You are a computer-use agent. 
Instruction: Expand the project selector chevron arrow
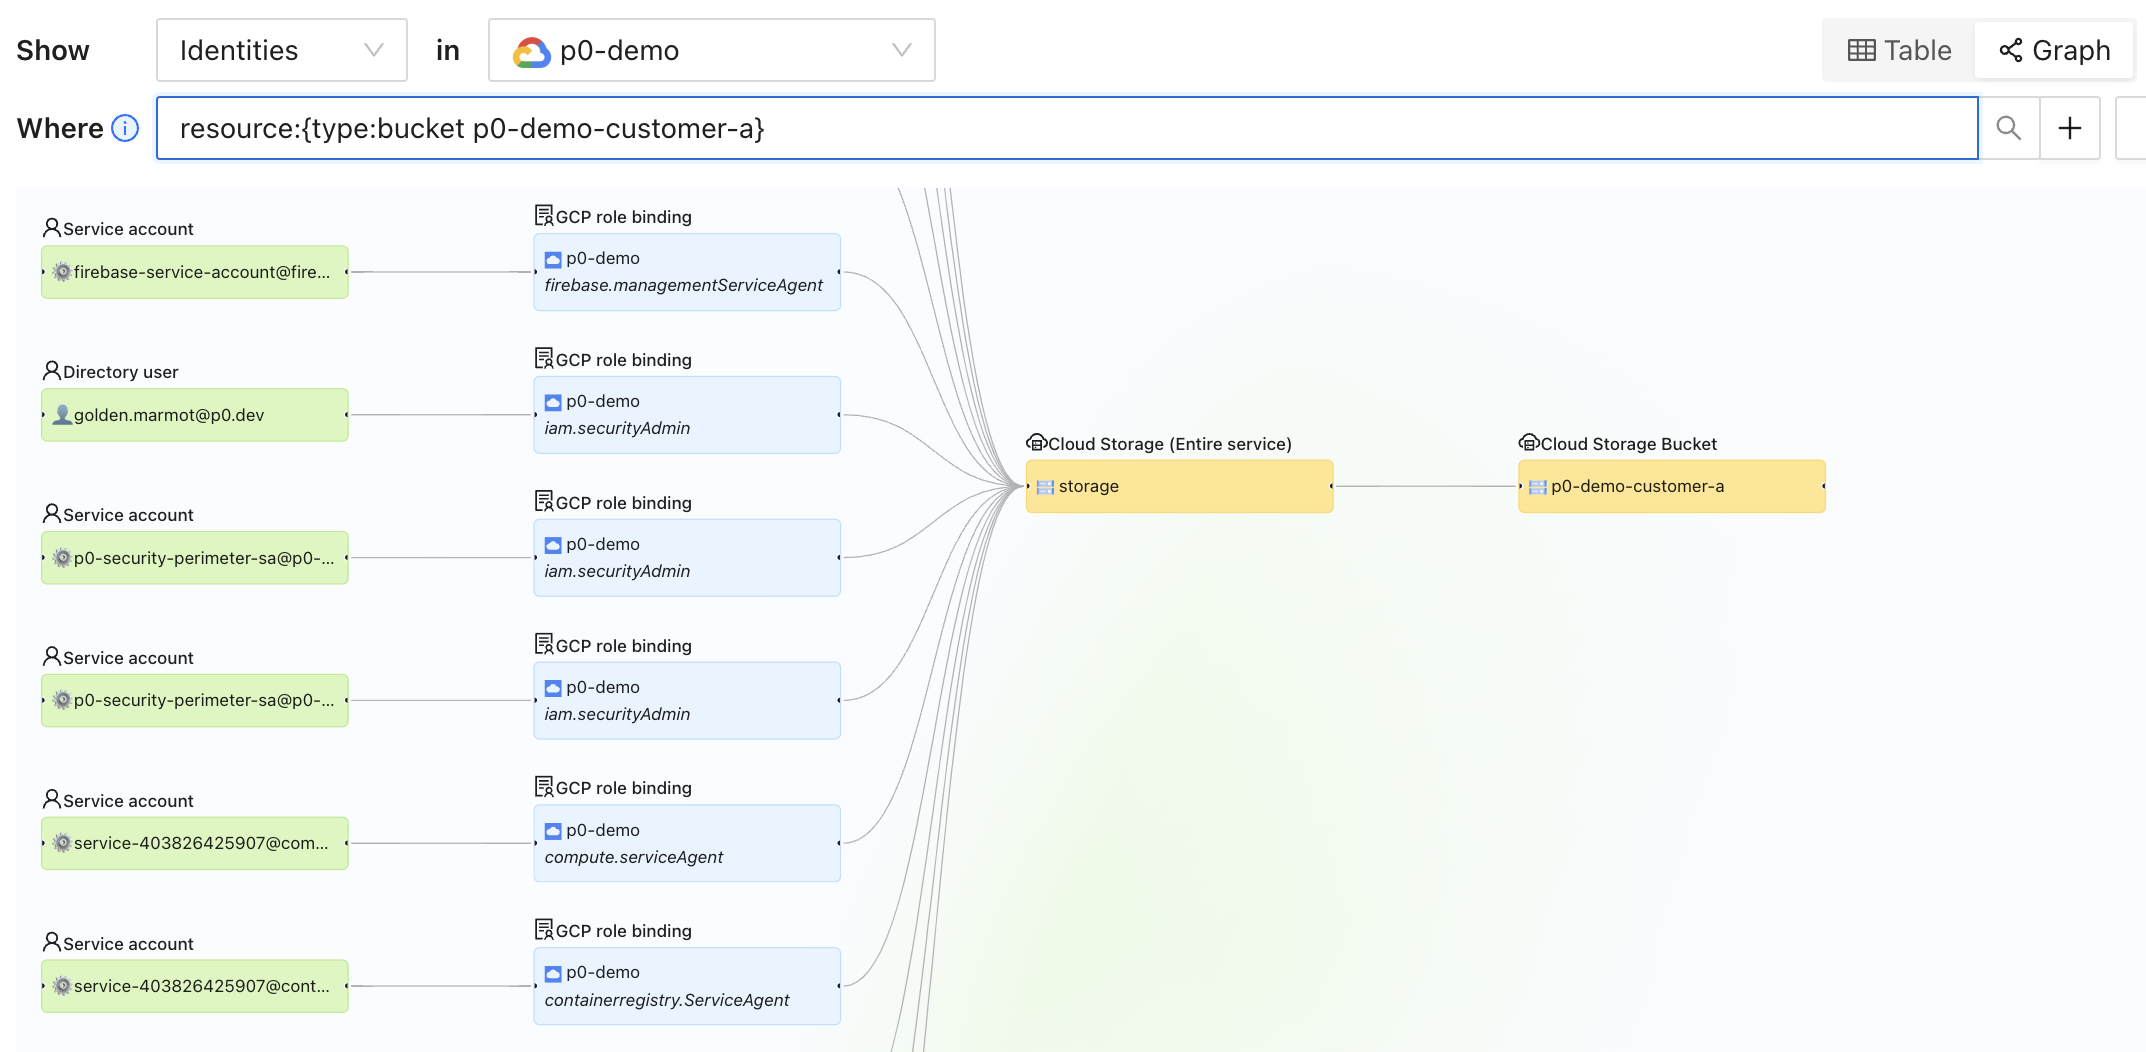coord(901,50)
